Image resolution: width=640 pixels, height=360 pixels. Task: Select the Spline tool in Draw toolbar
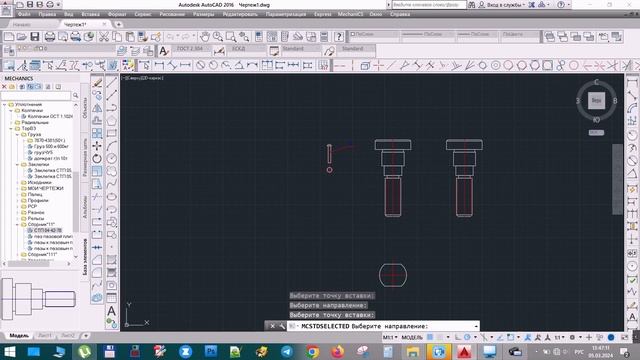(112, 184)
